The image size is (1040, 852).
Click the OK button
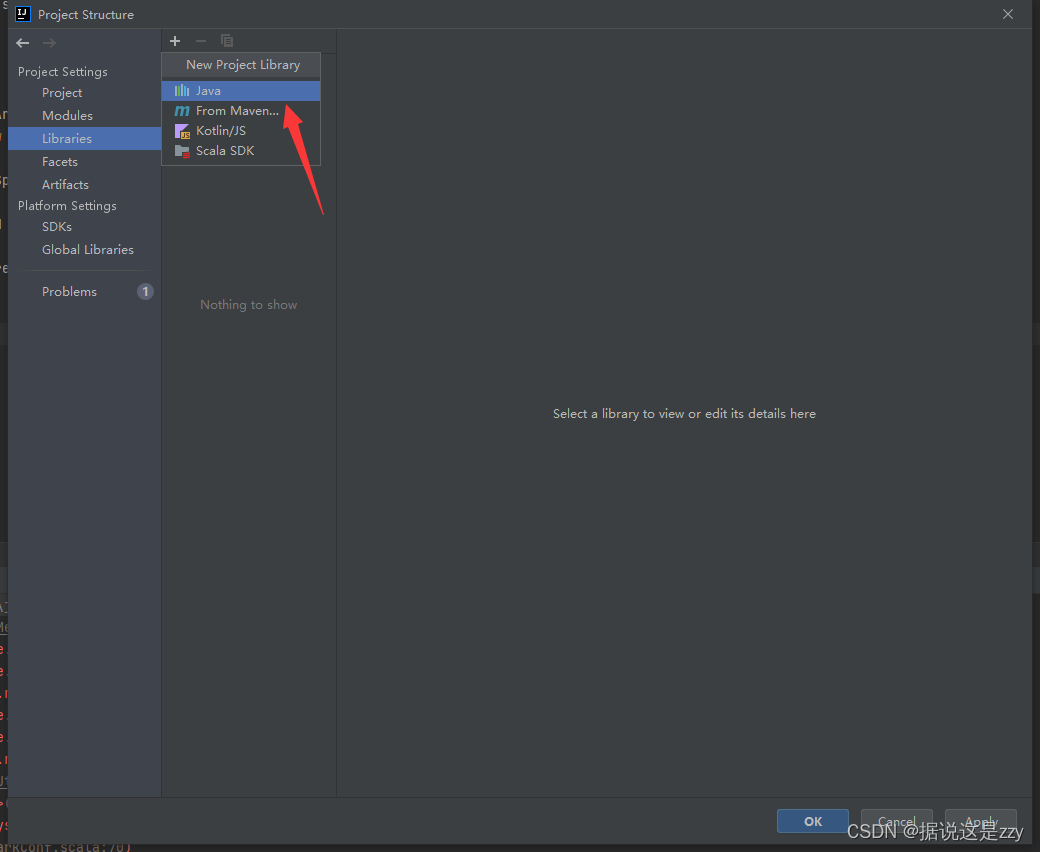pos(812,822)
